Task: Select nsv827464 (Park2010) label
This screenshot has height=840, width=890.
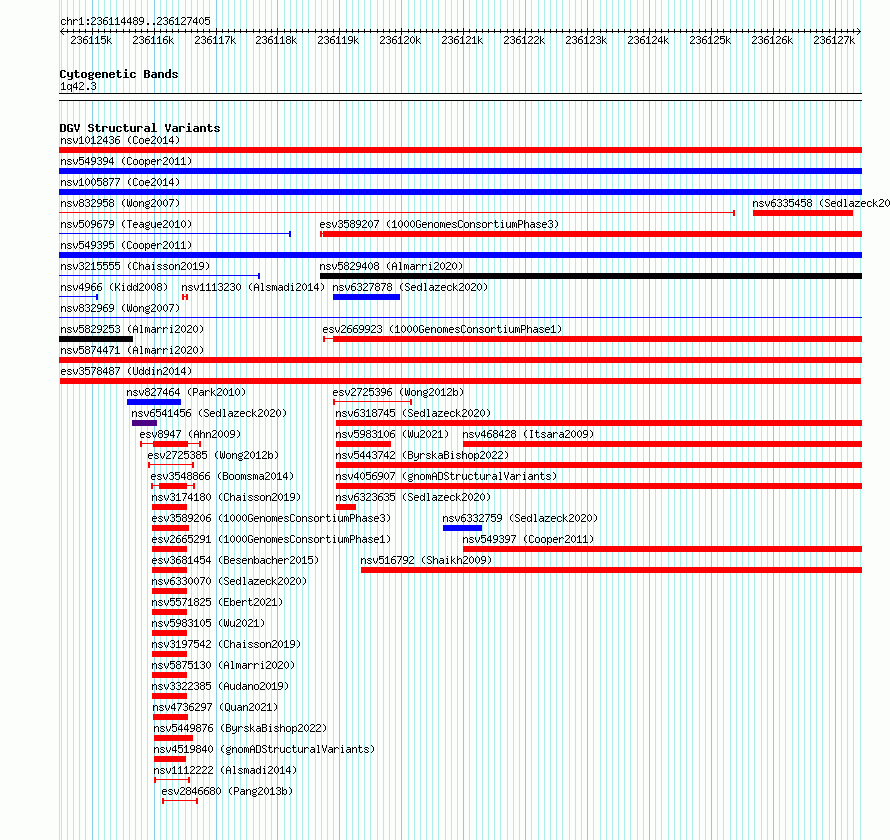Action: tap(186, 392)
